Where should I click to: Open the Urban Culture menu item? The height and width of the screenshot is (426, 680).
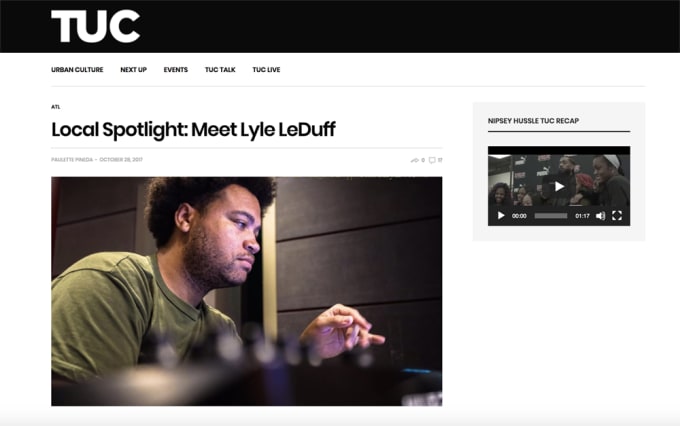tap(77, 69)
